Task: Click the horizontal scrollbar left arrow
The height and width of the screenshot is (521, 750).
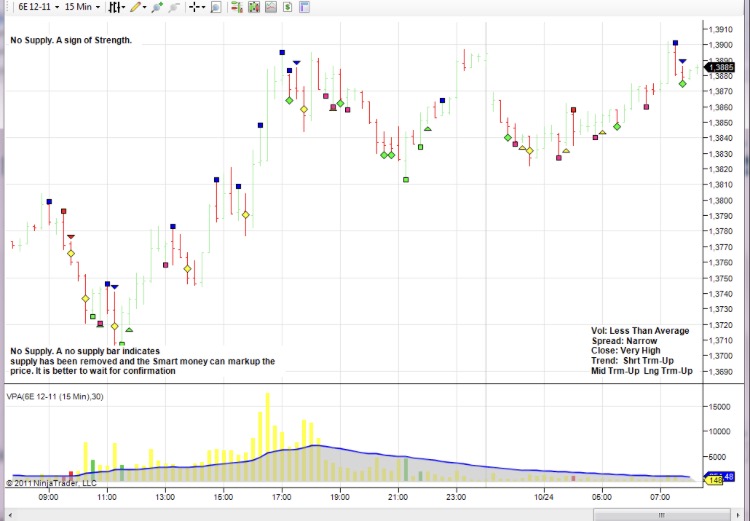Action: pyautogui.click(x=9, y=515)
